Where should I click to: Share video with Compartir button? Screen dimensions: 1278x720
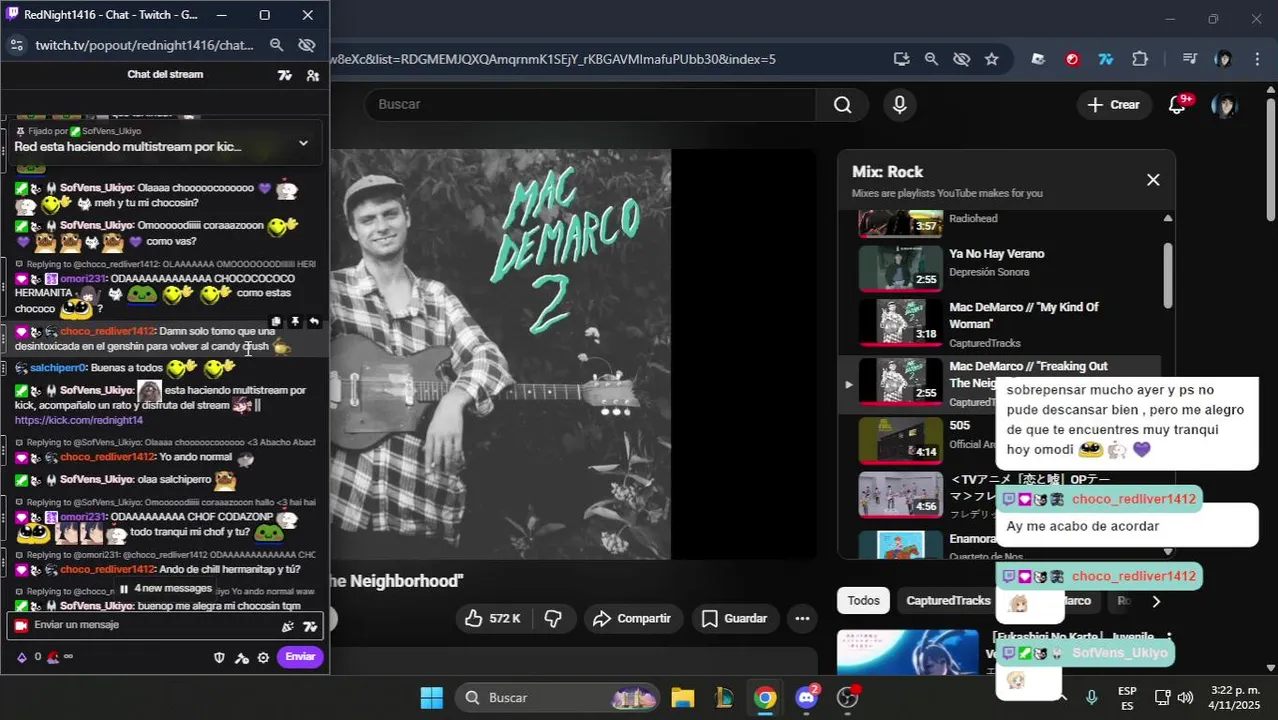tap(633, 619)
